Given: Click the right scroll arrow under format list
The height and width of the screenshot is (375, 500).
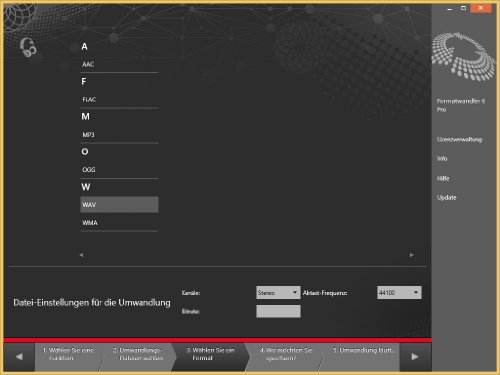Looking at the screenshot, I should pos(412,255).
